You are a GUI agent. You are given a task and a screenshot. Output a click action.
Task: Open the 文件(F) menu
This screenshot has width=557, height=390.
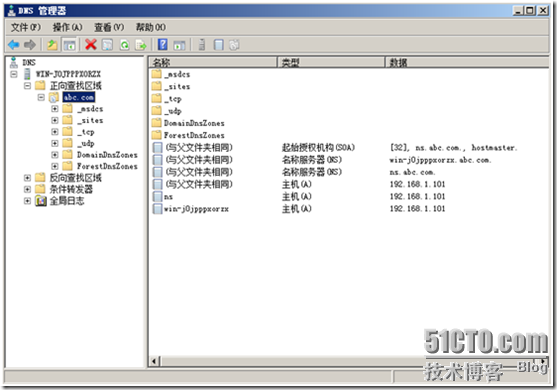26,27
